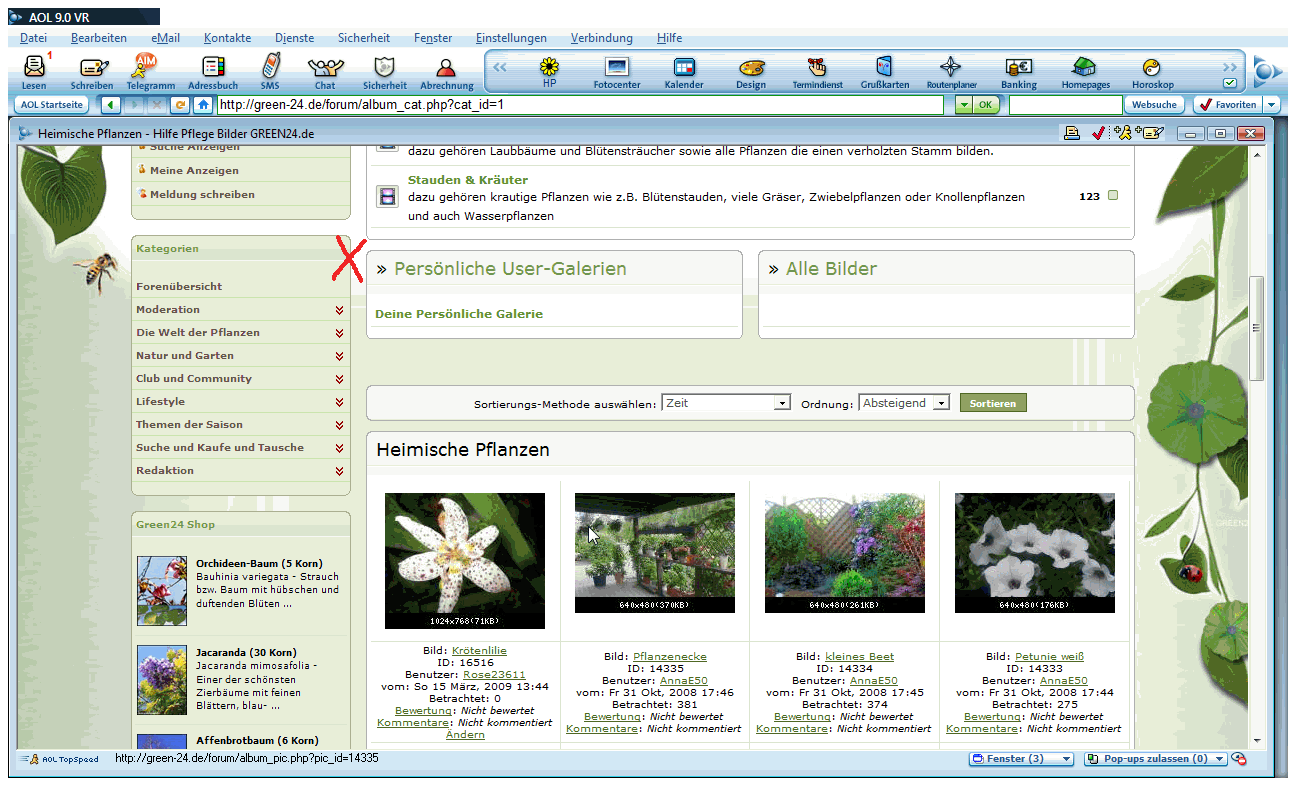Open the Telegramm AIM icon
The image size is (1296, 786).
pos(148,68)
